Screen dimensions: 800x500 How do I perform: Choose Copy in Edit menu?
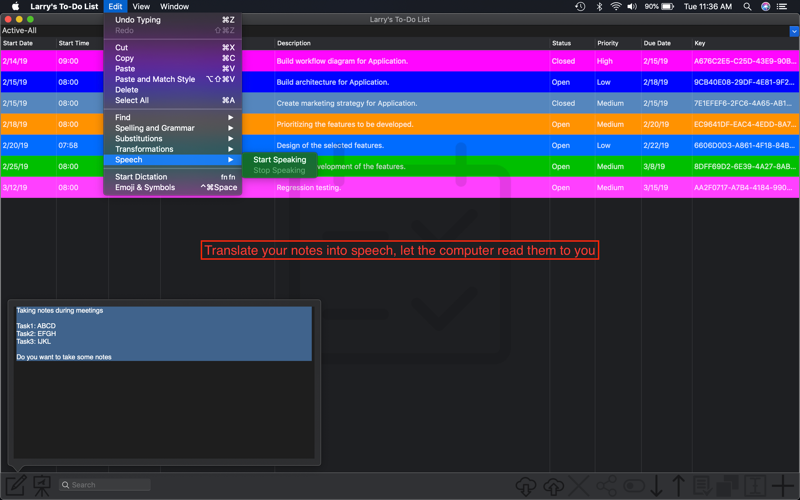tap(172, 58)
